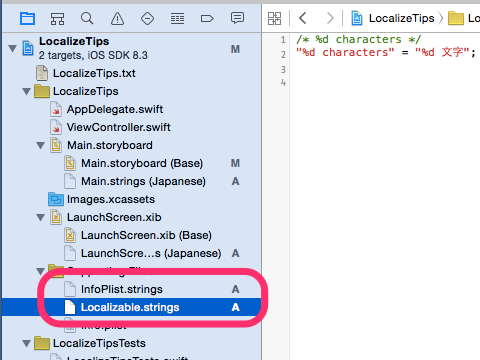The image size is (480, 360).
Task: Open the Breakpoint navigator tab
Action: click(x=207, y=18)
